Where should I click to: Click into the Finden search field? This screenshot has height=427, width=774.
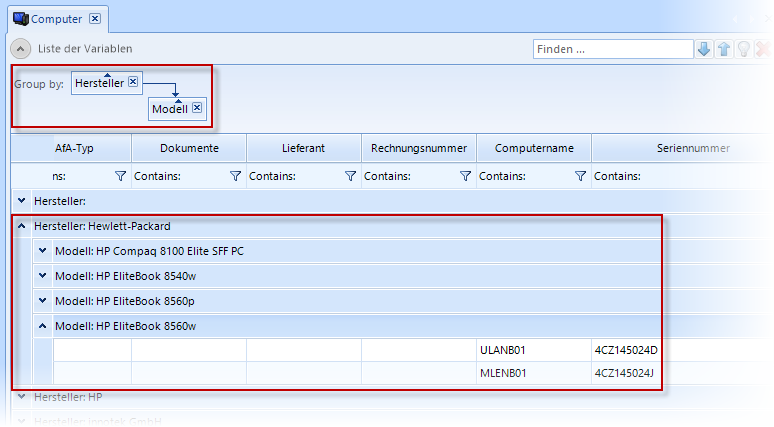coord(613,49)
